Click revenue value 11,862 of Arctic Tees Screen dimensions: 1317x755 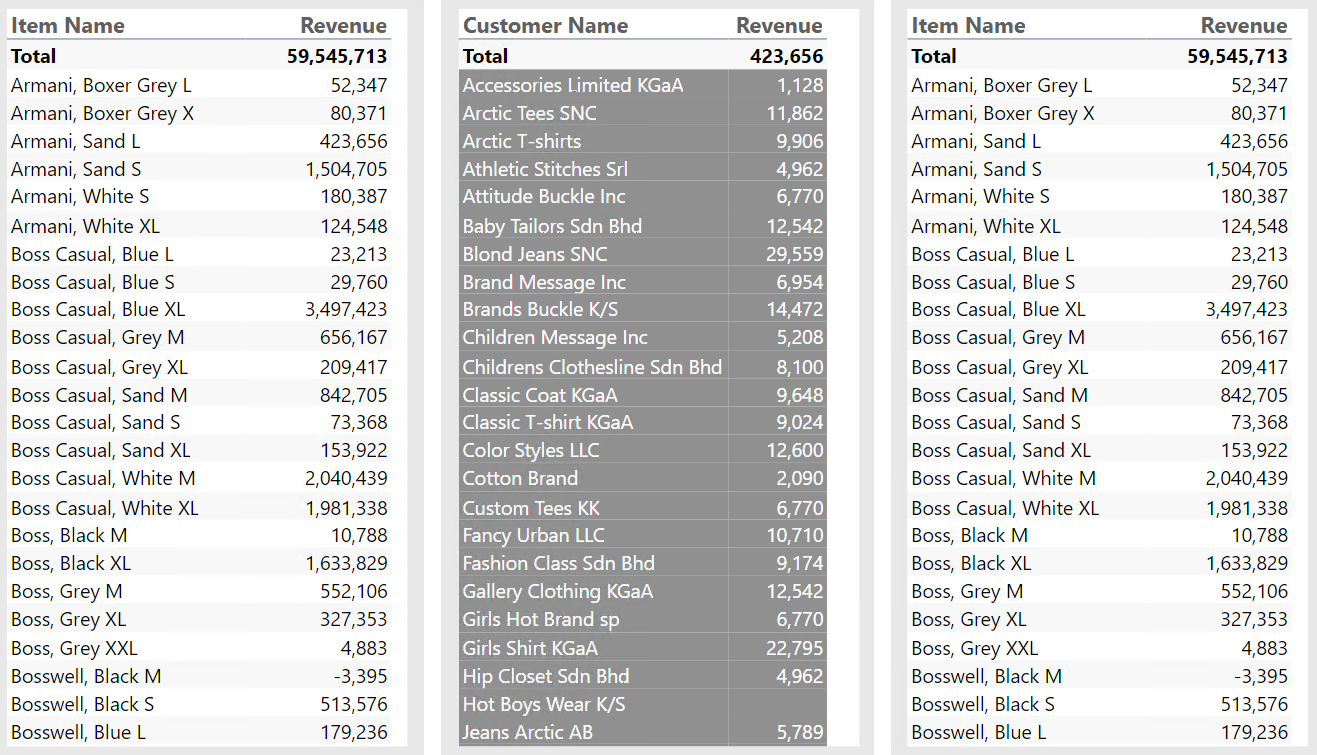click(795, 113)
